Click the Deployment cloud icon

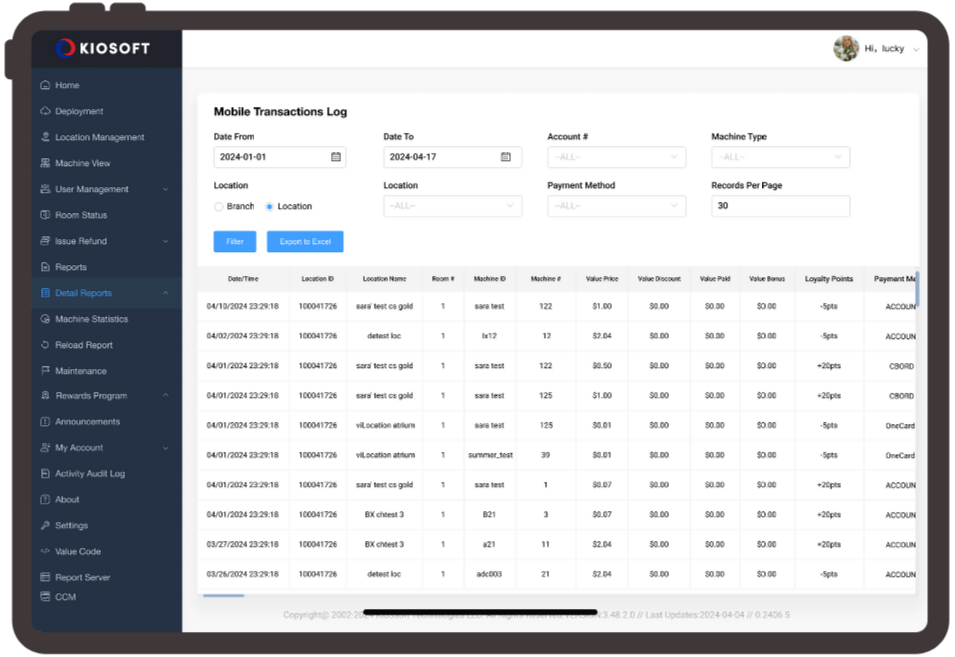45,111
